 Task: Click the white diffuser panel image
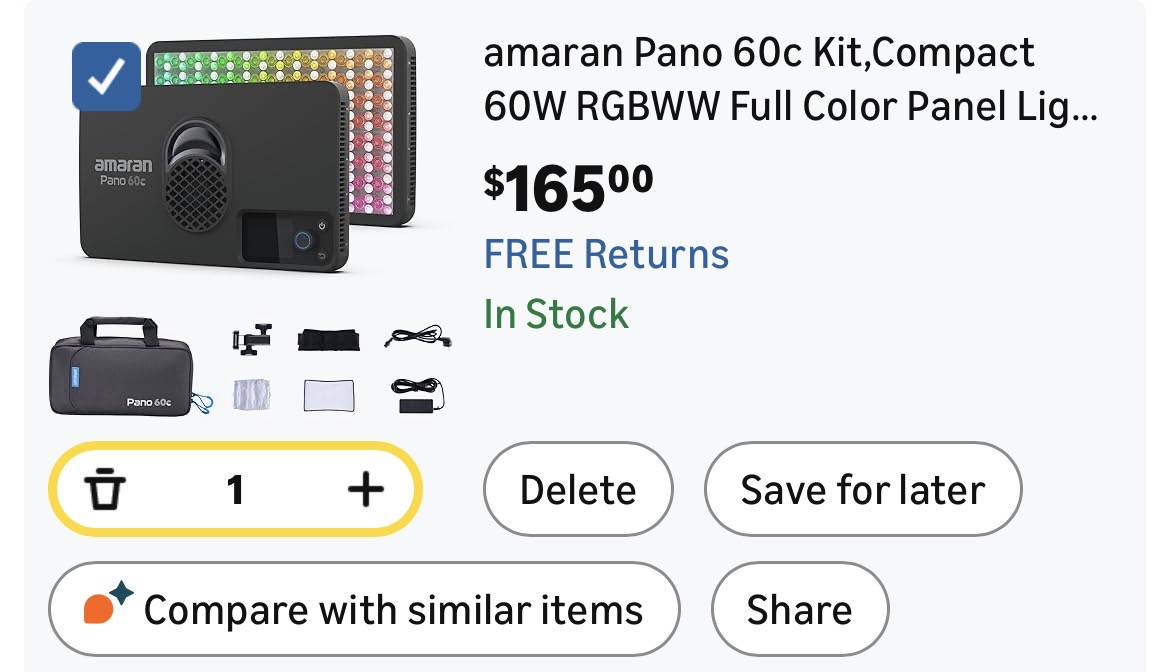pos(330,395)
